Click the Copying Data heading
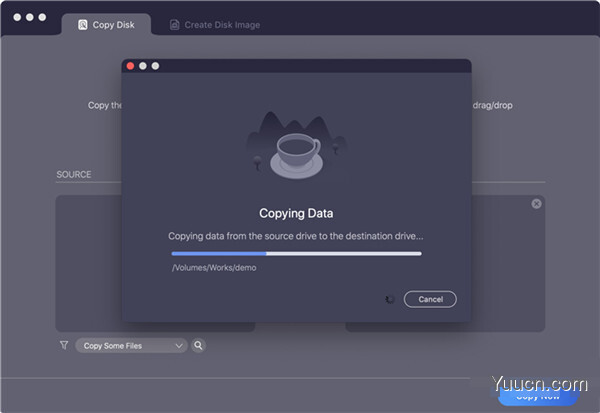Image resolution: width=600 pixels, height=413 pixels. coord(296,213)
